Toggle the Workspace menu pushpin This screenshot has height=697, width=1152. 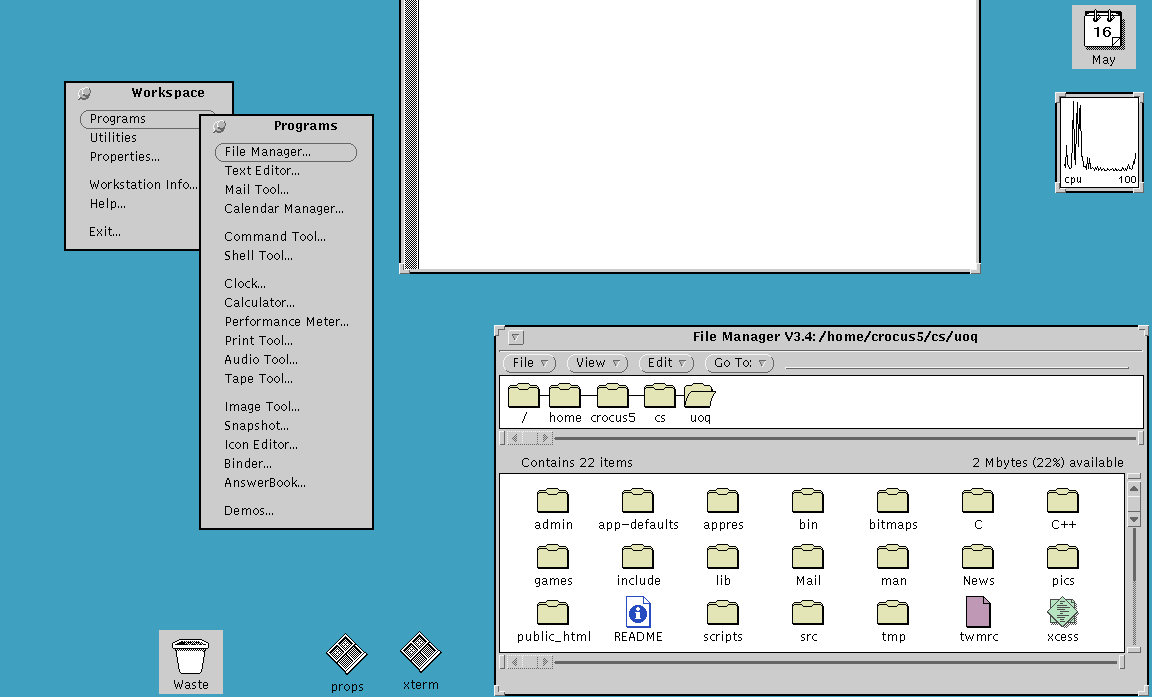tap(84, 93)
